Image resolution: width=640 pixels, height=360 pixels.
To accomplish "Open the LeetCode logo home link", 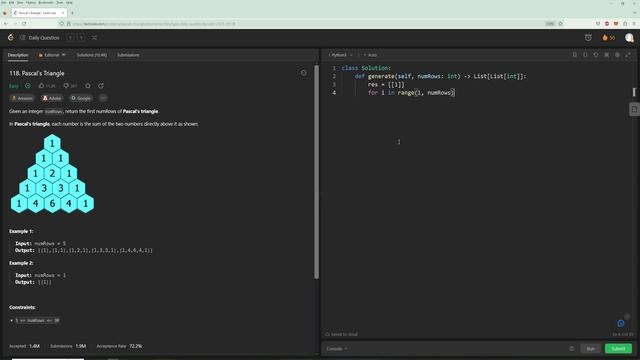I will pyautogui.click(x=11, y=38).
